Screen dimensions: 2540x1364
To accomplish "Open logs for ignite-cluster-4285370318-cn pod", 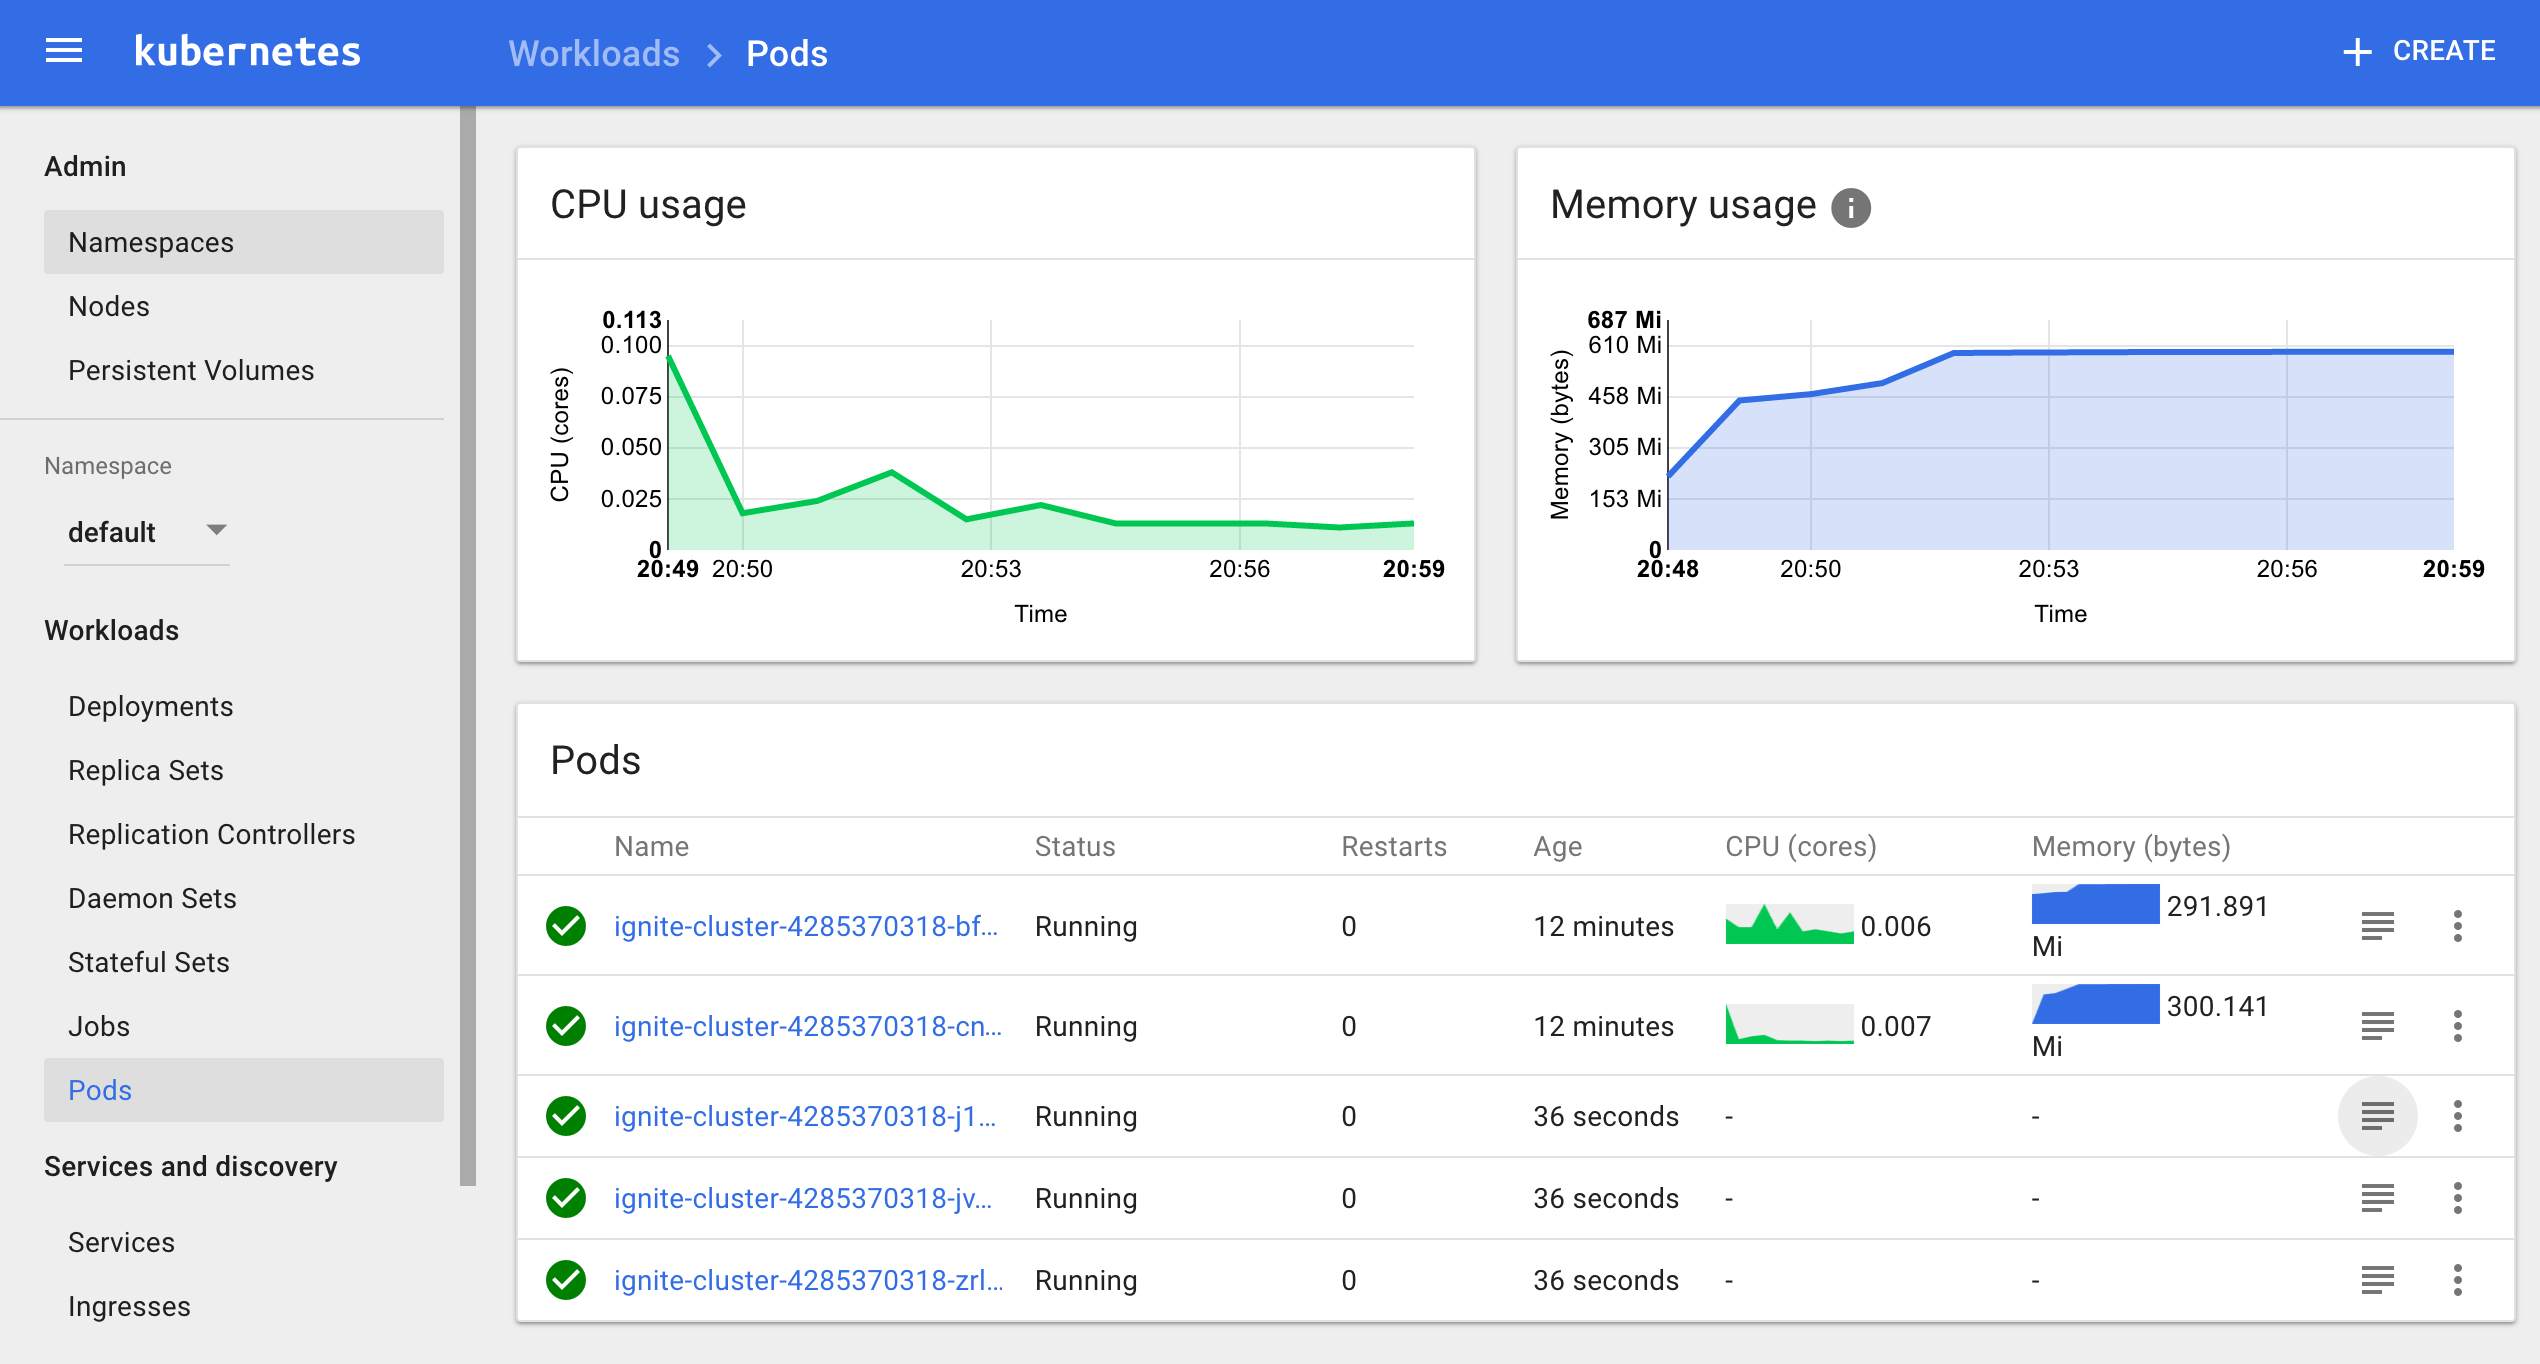I will tap(2377, 1026).
